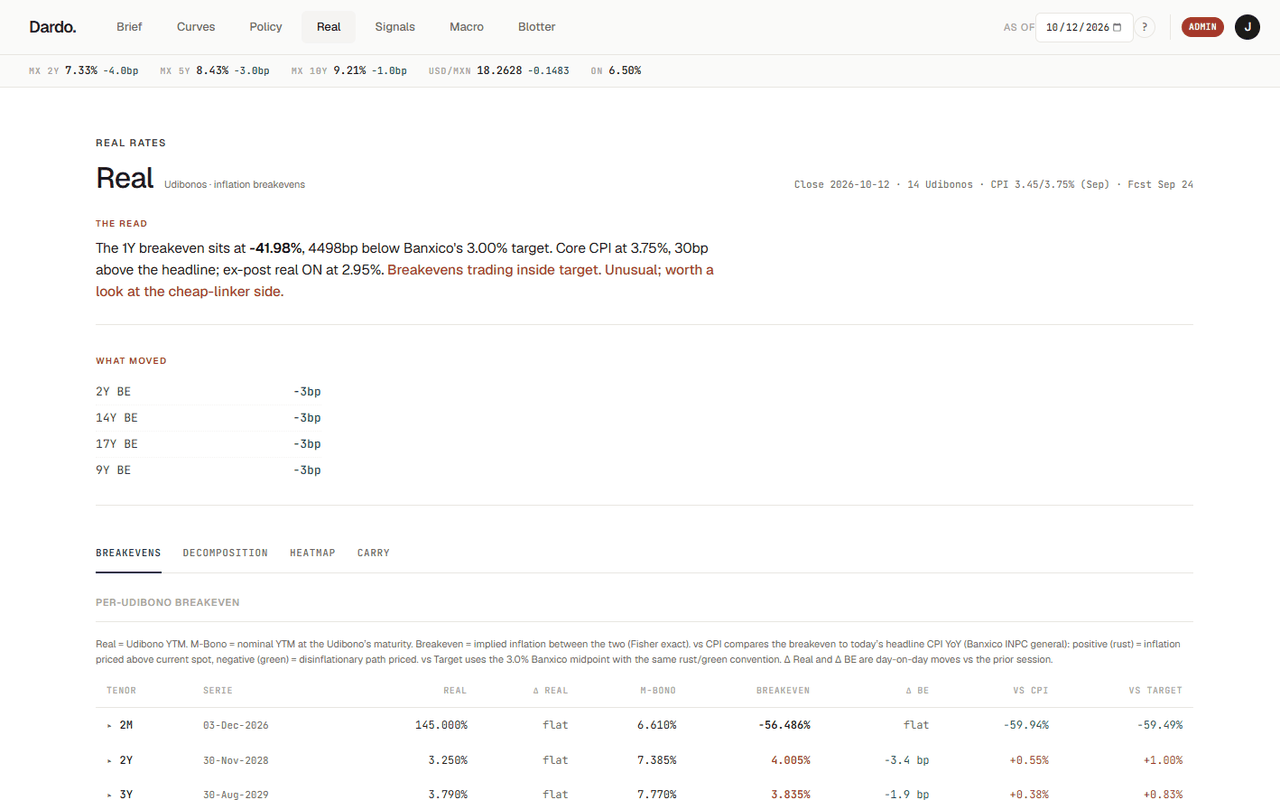Open the Signals page
1280x800 pixels.
pyautogui.click(x=395, y=27)
